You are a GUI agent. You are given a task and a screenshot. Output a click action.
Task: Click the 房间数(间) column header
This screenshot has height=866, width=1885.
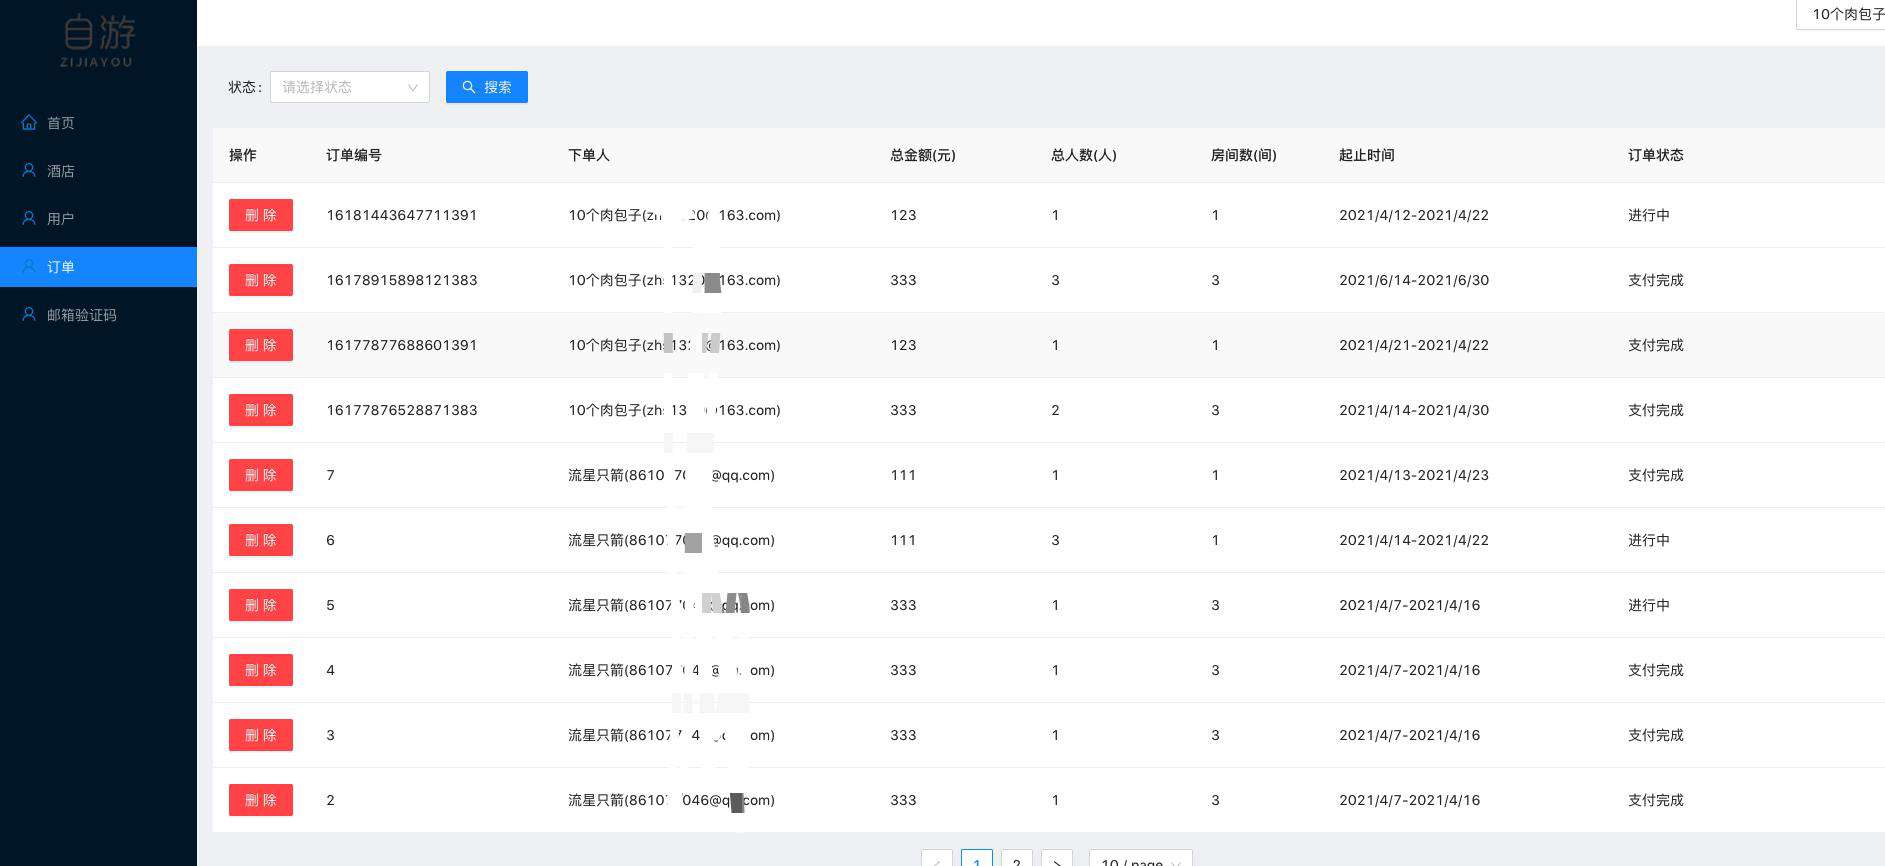(1244, 155)
